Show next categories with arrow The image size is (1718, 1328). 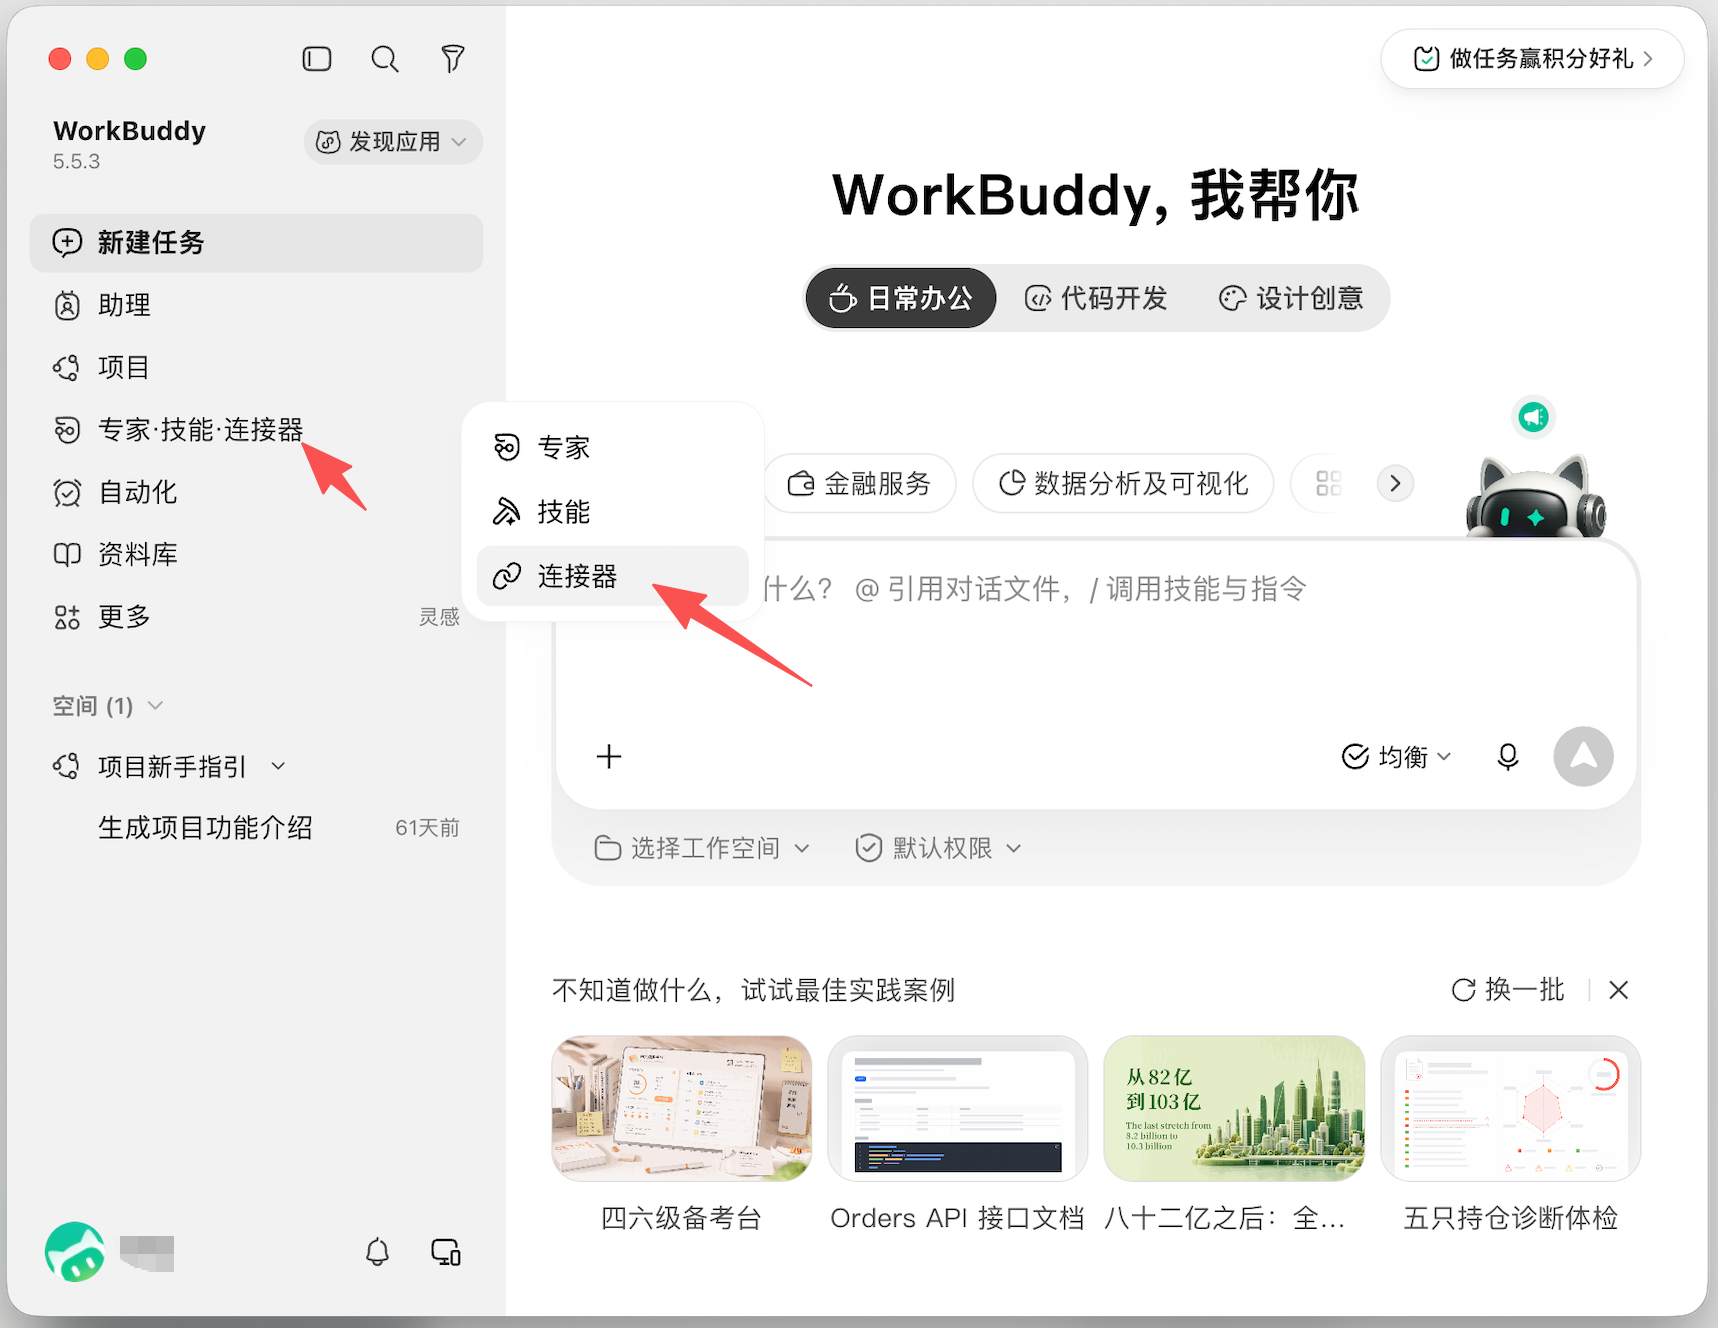tap(1395, 484)
